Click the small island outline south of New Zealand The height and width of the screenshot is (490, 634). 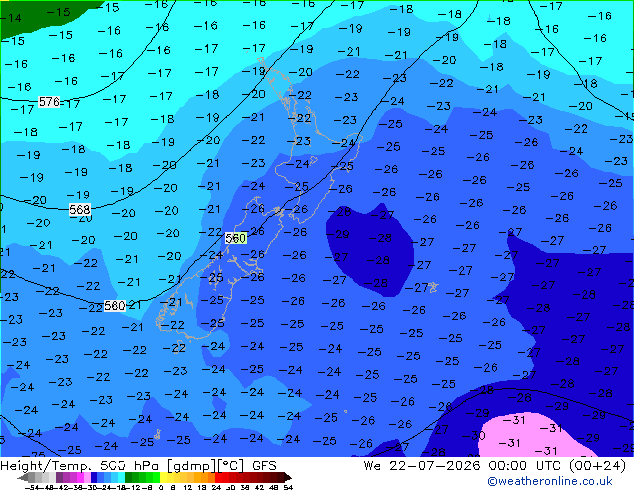pyautogui.click(x=157, y=434)
